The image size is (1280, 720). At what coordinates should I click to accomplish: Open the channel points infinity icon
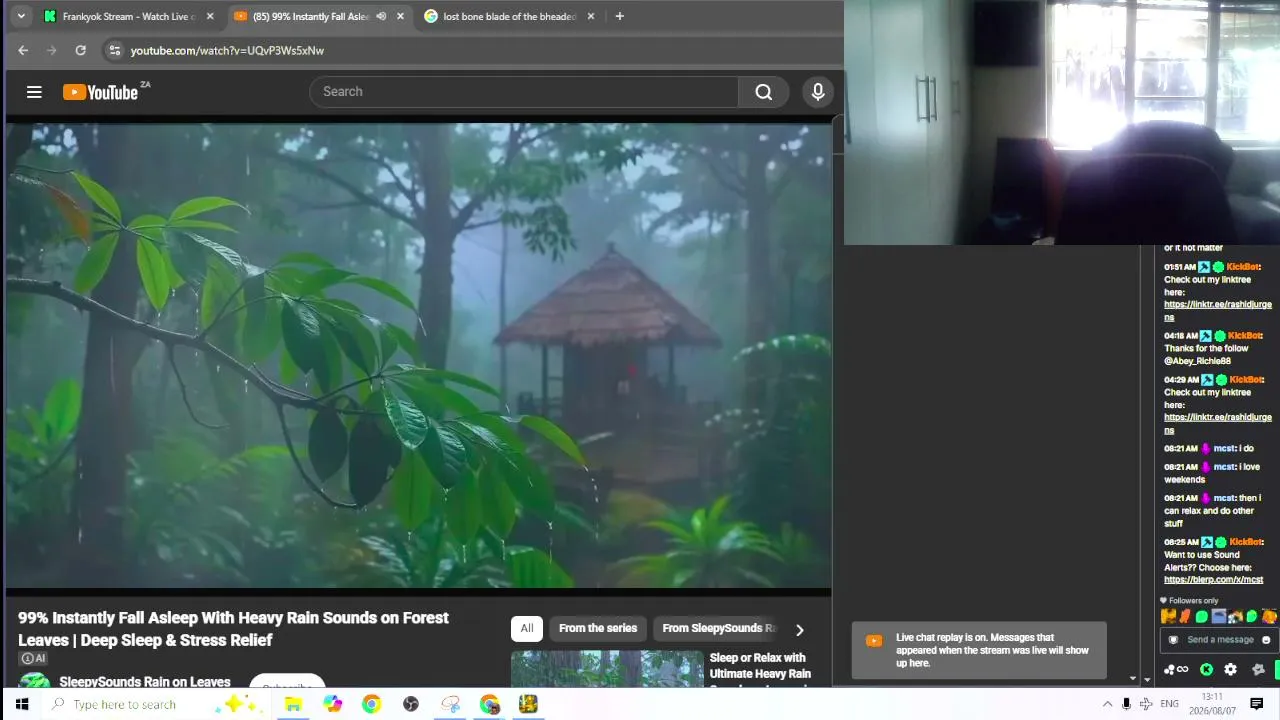click(x=1176, y=669)
